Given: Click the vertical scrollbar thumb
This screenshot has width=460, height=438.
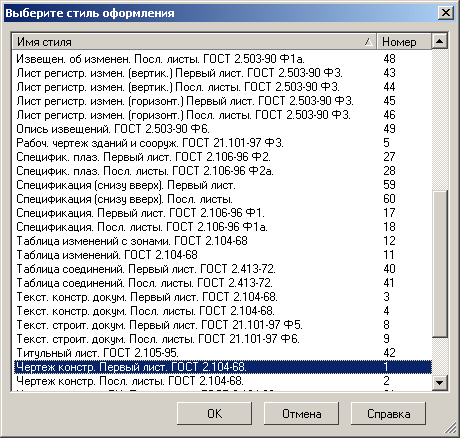Looking at the screenshot, I should [x=439, y=264].
